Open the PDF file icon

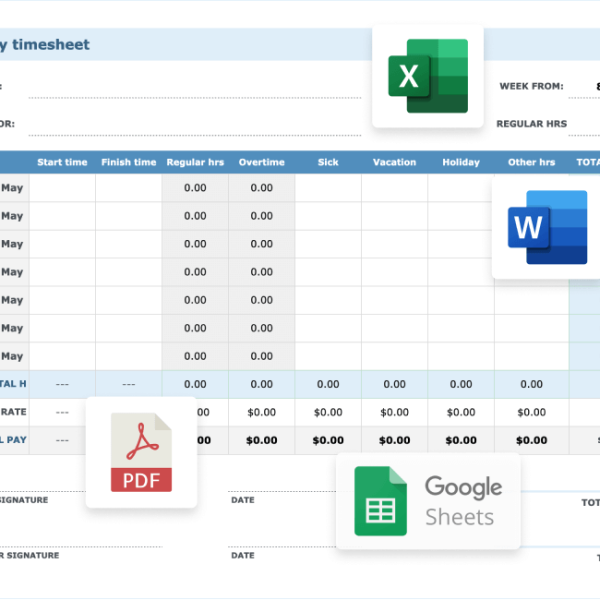(x=141, y=452)
